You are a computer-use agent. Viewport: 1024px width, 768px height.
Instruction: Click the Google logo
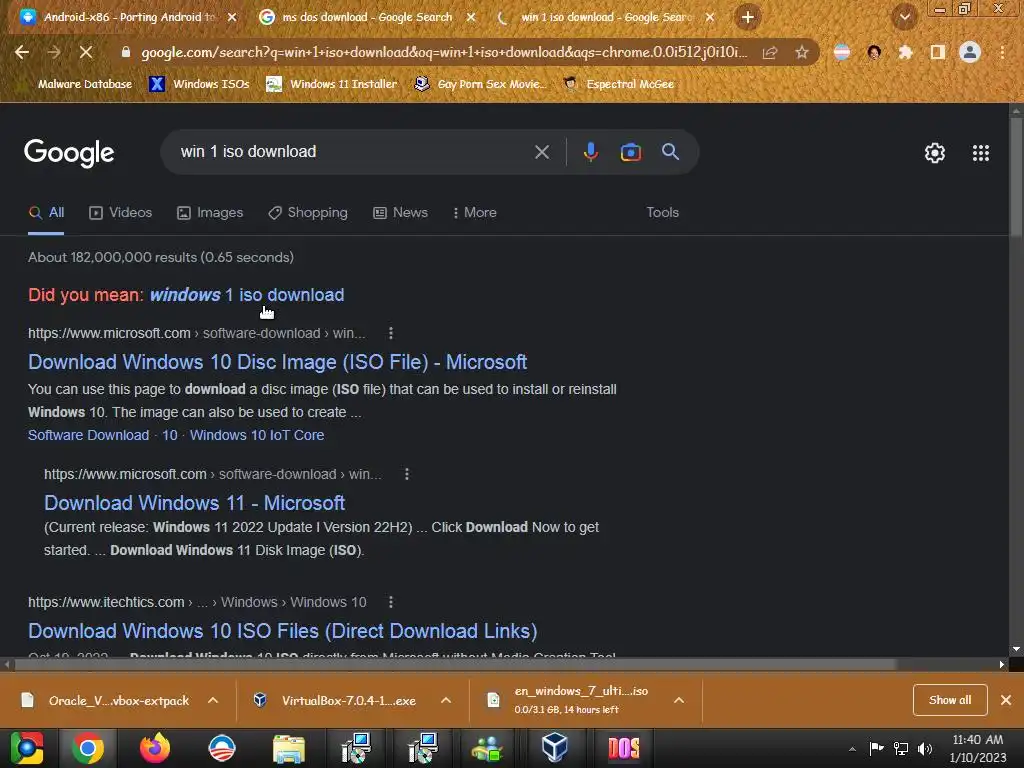[69, 153]
